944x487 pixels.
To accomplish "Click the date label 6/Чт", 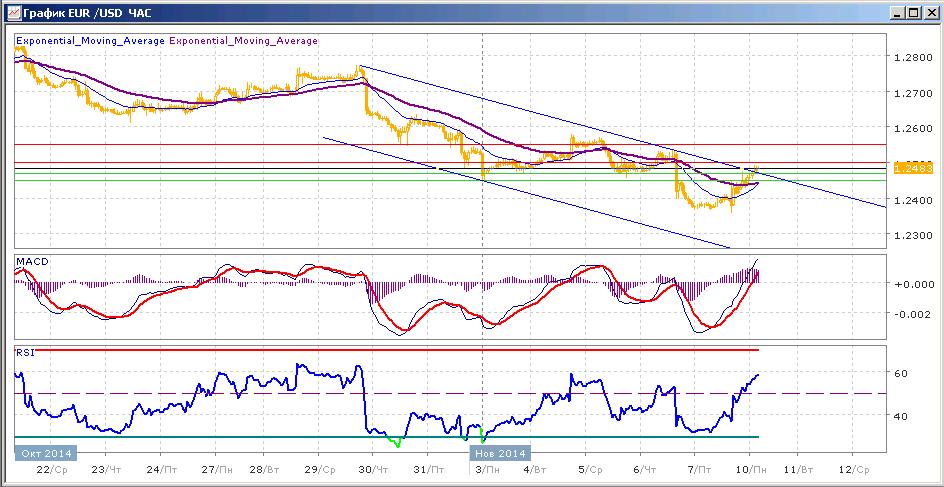I will [x=644, y=470].
